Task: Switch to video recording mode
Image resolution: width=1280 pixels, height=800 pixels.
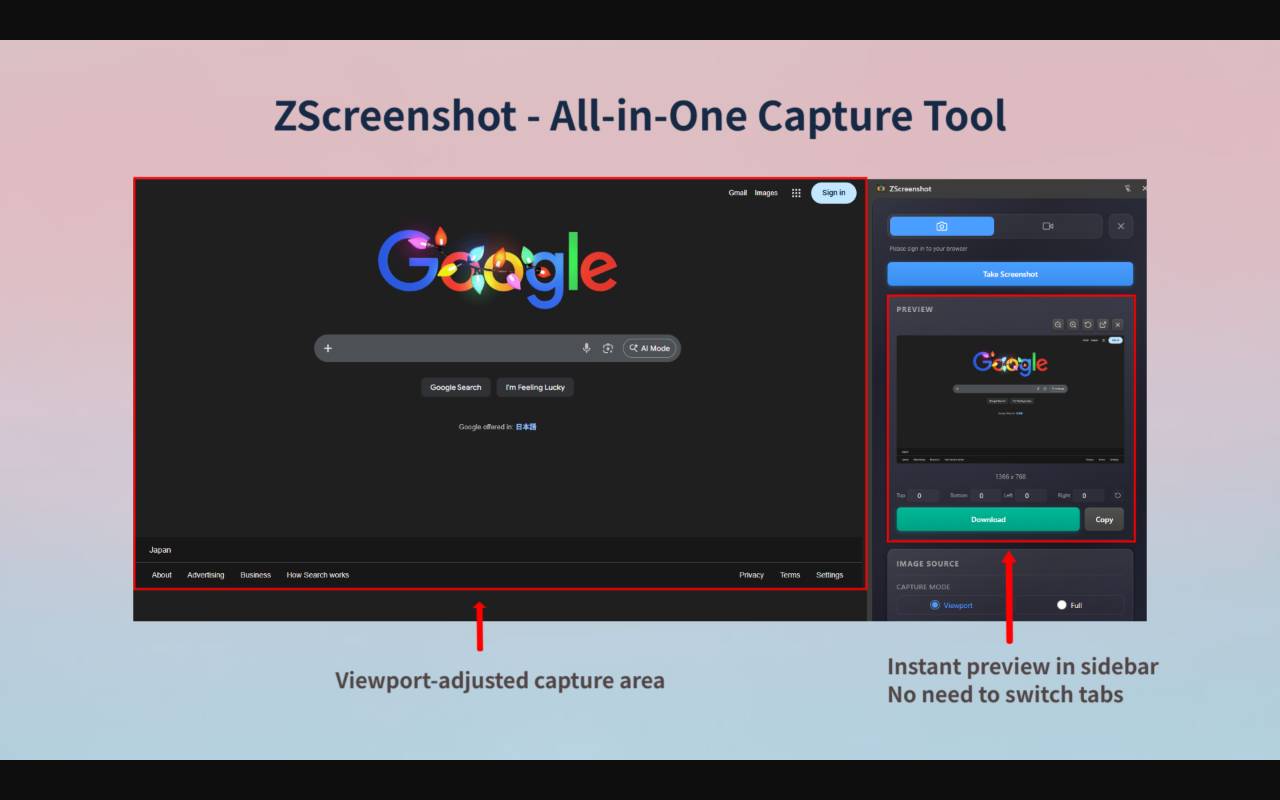Action: pyautogui.click(x=1048, y=226)
